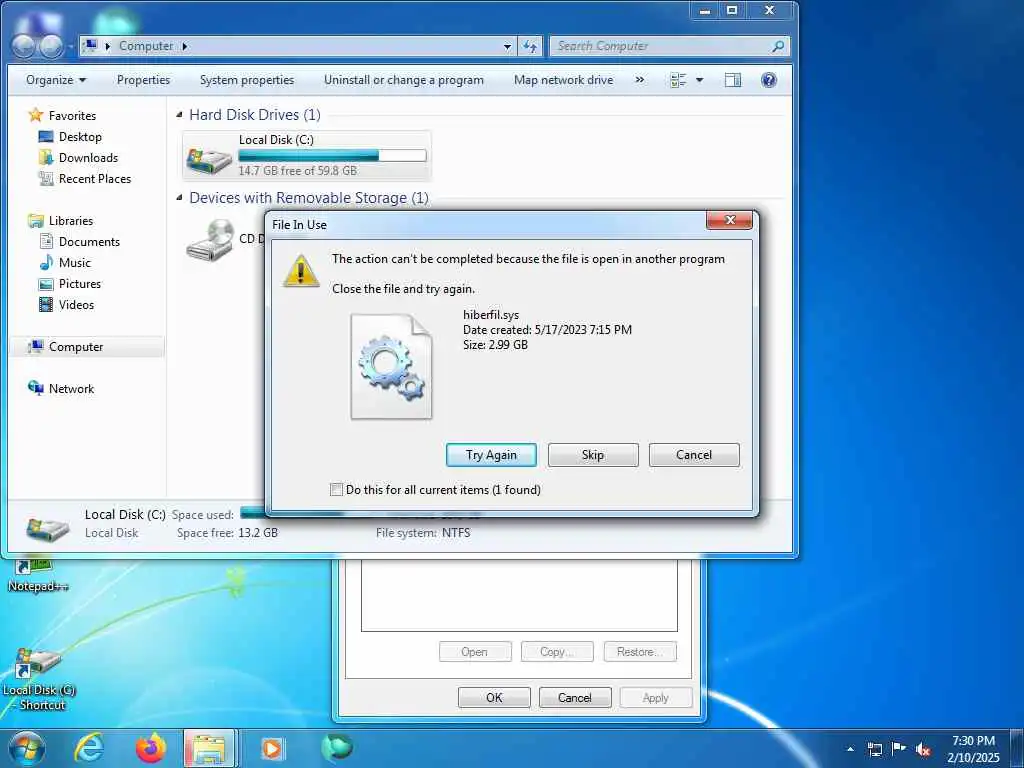Check 'Do this for all current items'

click(x=336, y=489)
